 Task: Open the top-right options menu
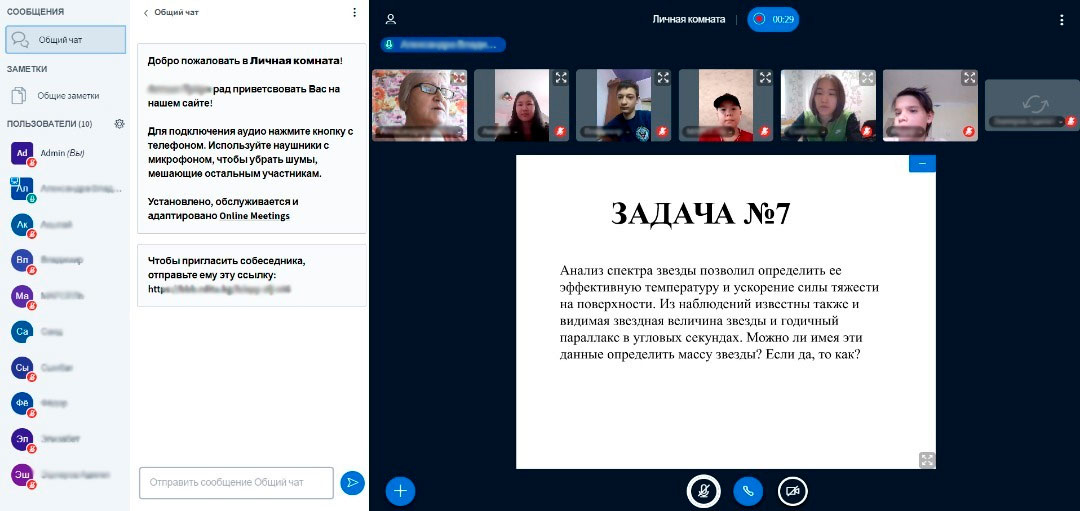(1061, 19)
